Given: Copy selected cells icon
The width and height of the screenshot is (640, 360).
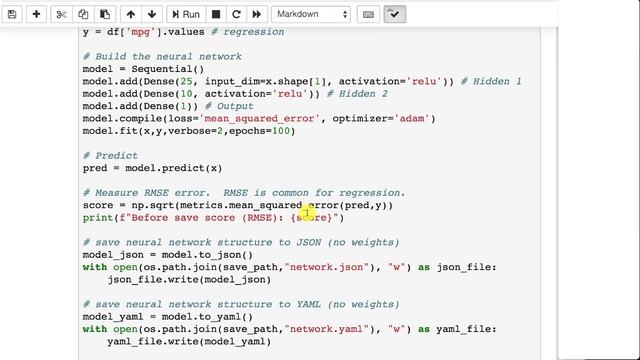Looking at the screenshot, I should [x=83, y=14].
